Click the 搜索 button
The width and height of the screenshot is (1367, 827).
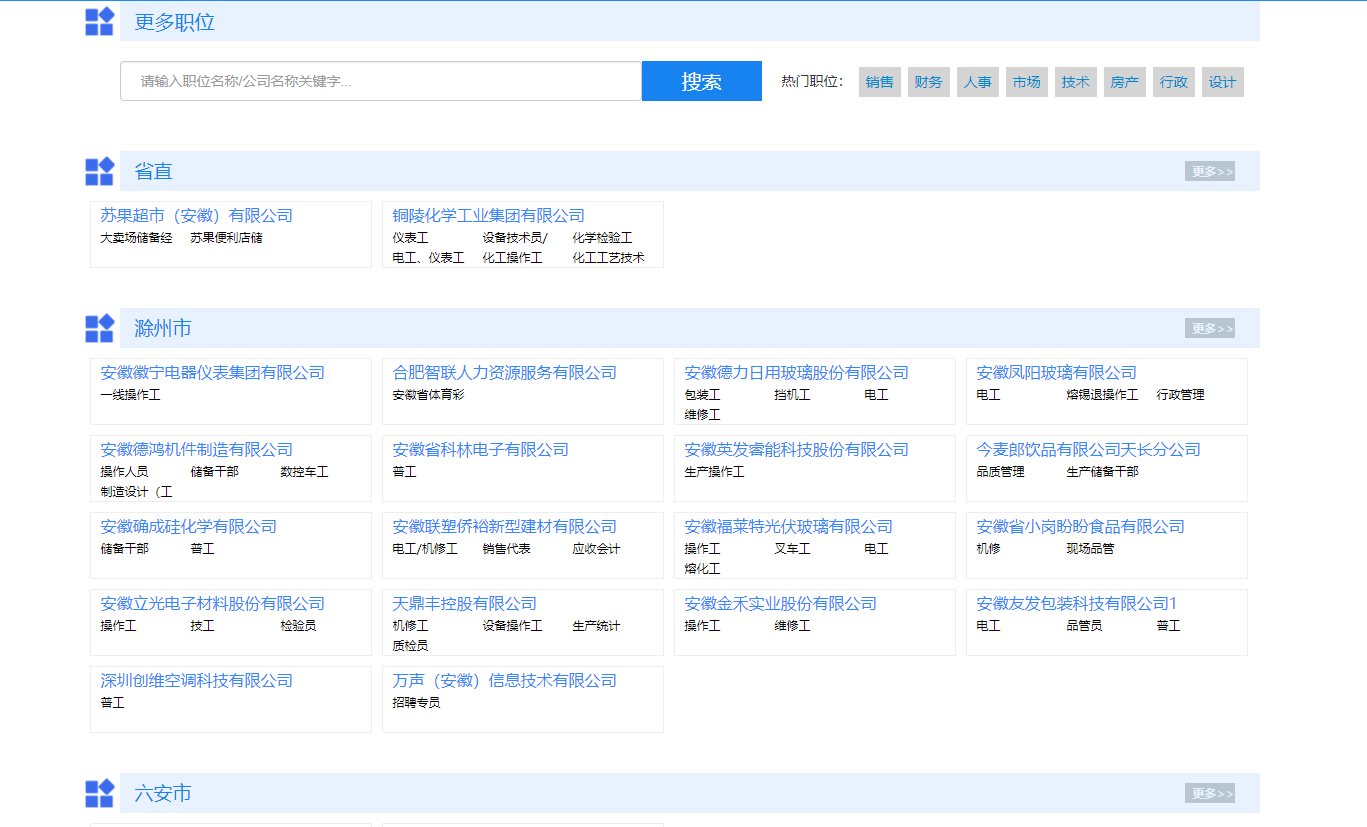pos(702,81)
